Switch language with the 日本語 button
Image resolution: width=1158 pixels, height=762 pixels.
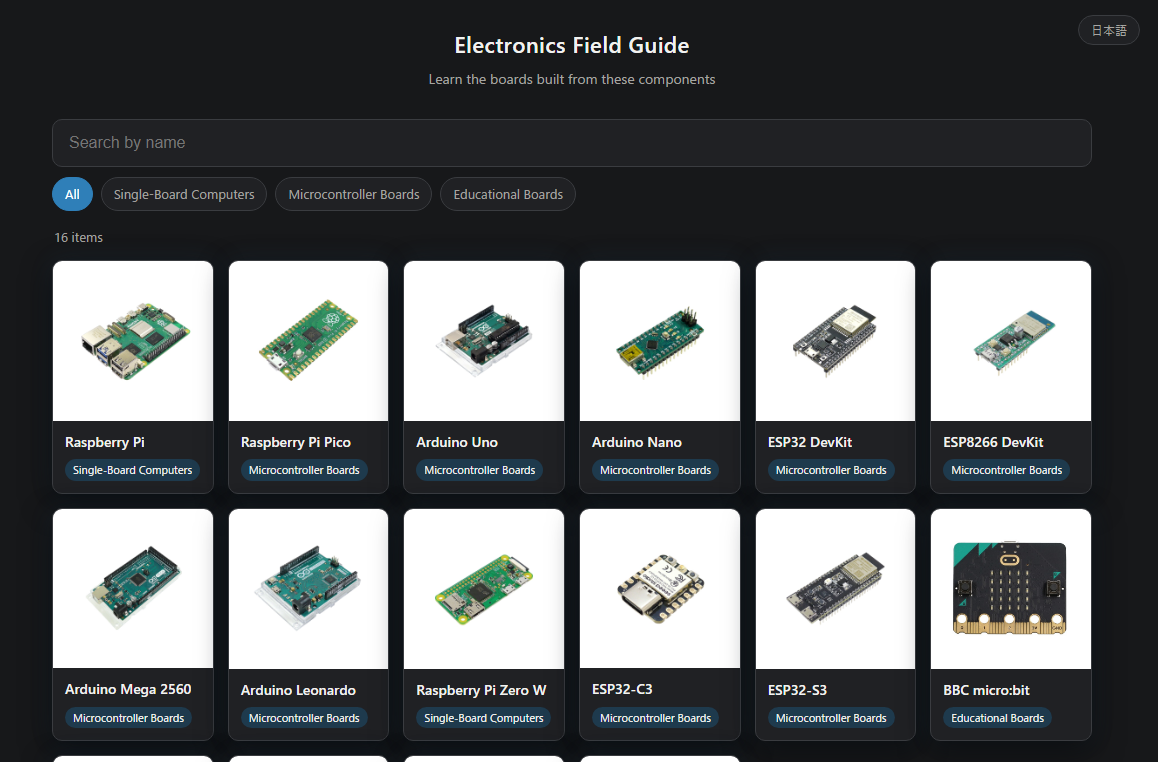pyautogui.click(x=1109, y=30)
